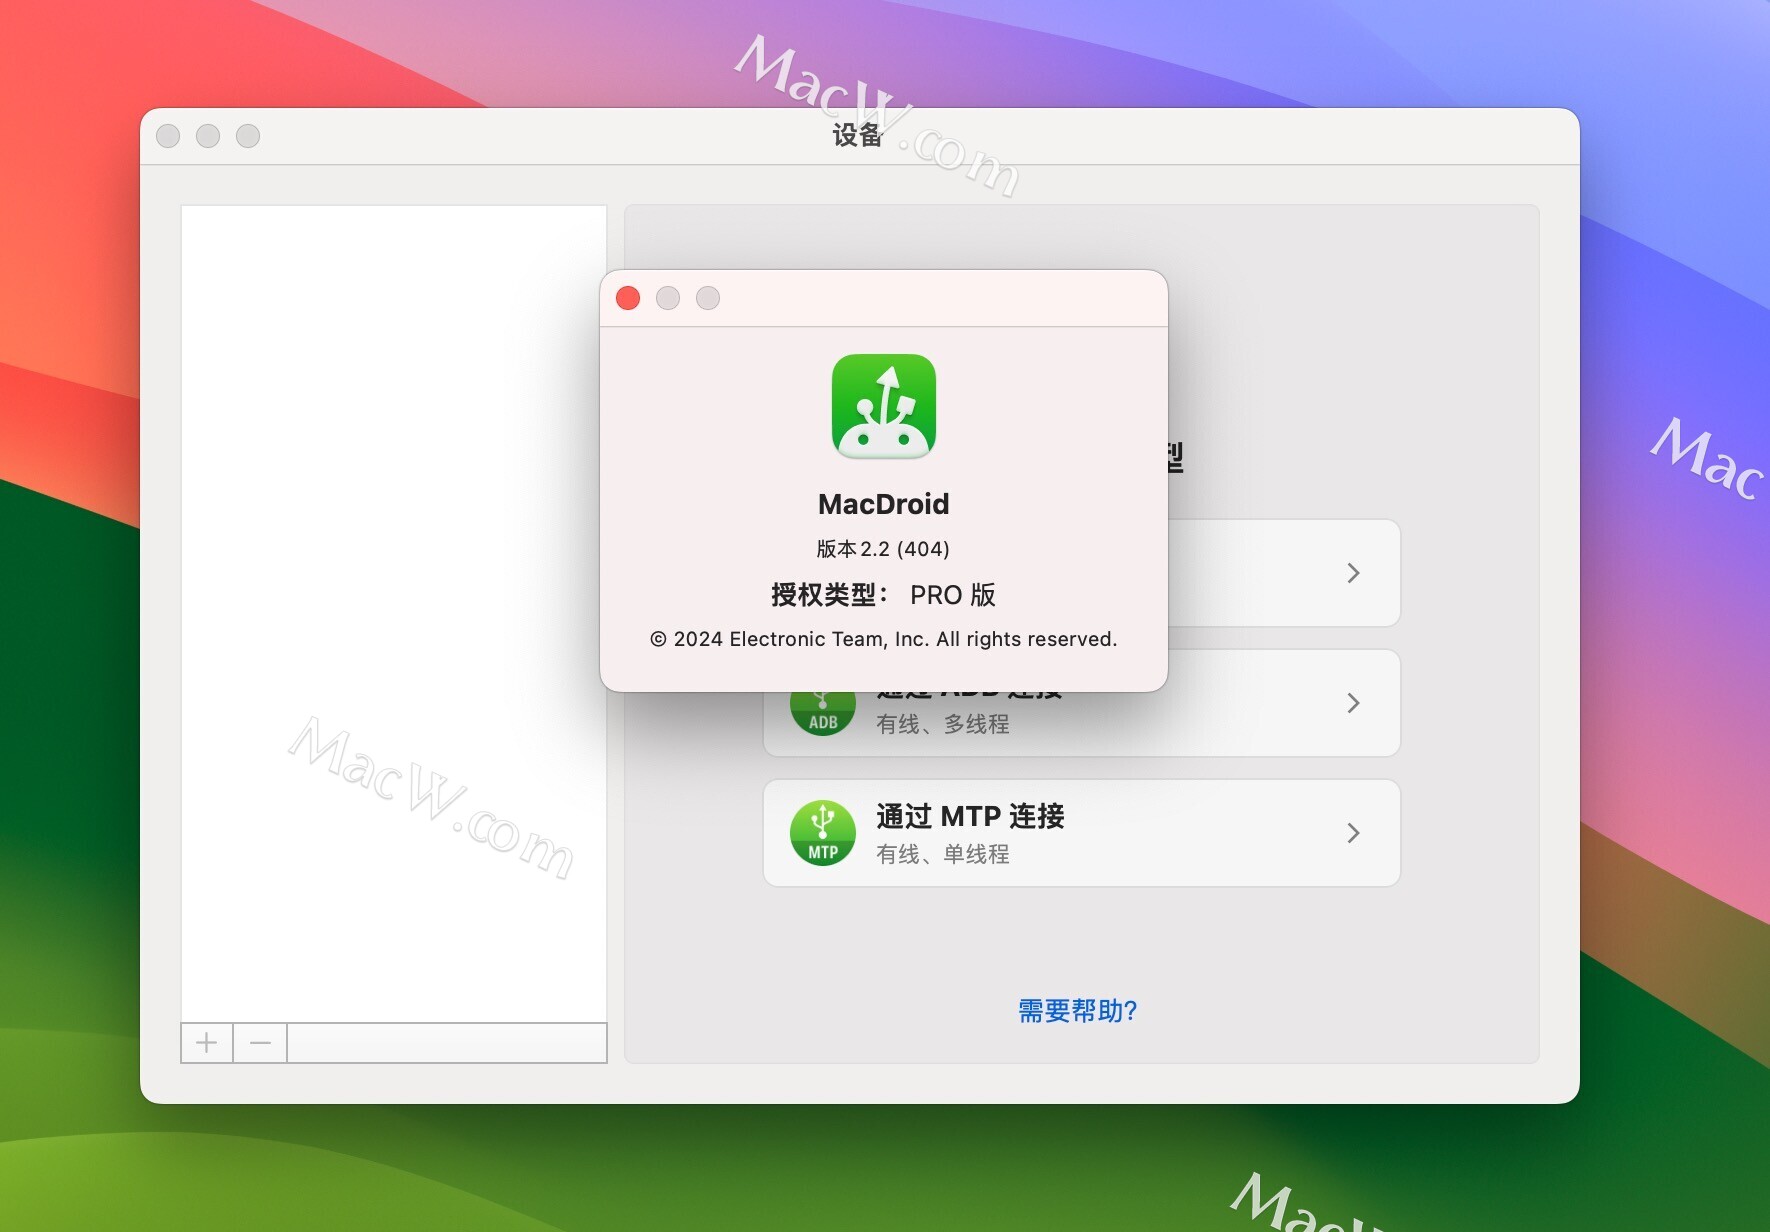Screen dimensions: 1770x1232
Task: Click the 版本 2.2 (404) version text
Action: [x=883, y=548]
